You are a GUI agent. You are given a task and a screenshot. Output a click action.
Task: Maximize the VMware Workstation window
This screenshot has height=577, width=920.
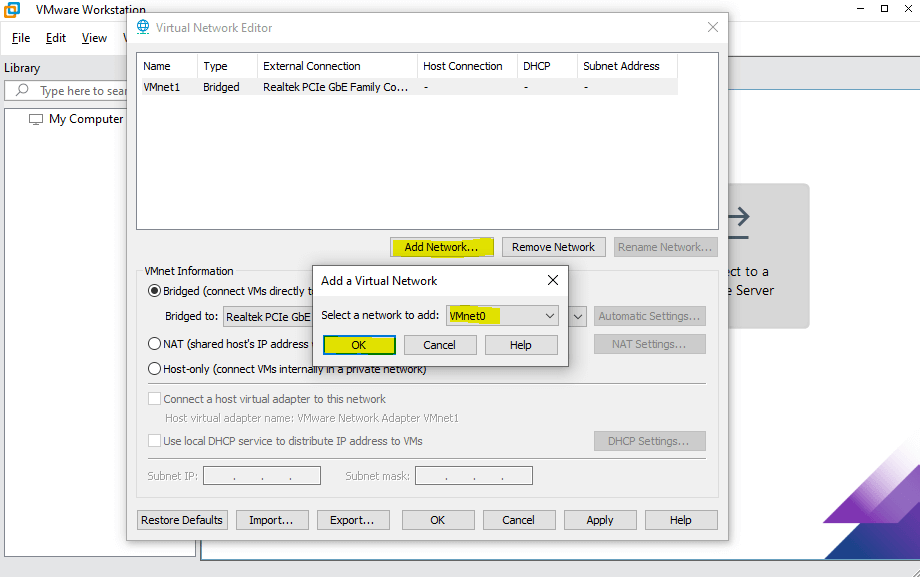(884, 9)
